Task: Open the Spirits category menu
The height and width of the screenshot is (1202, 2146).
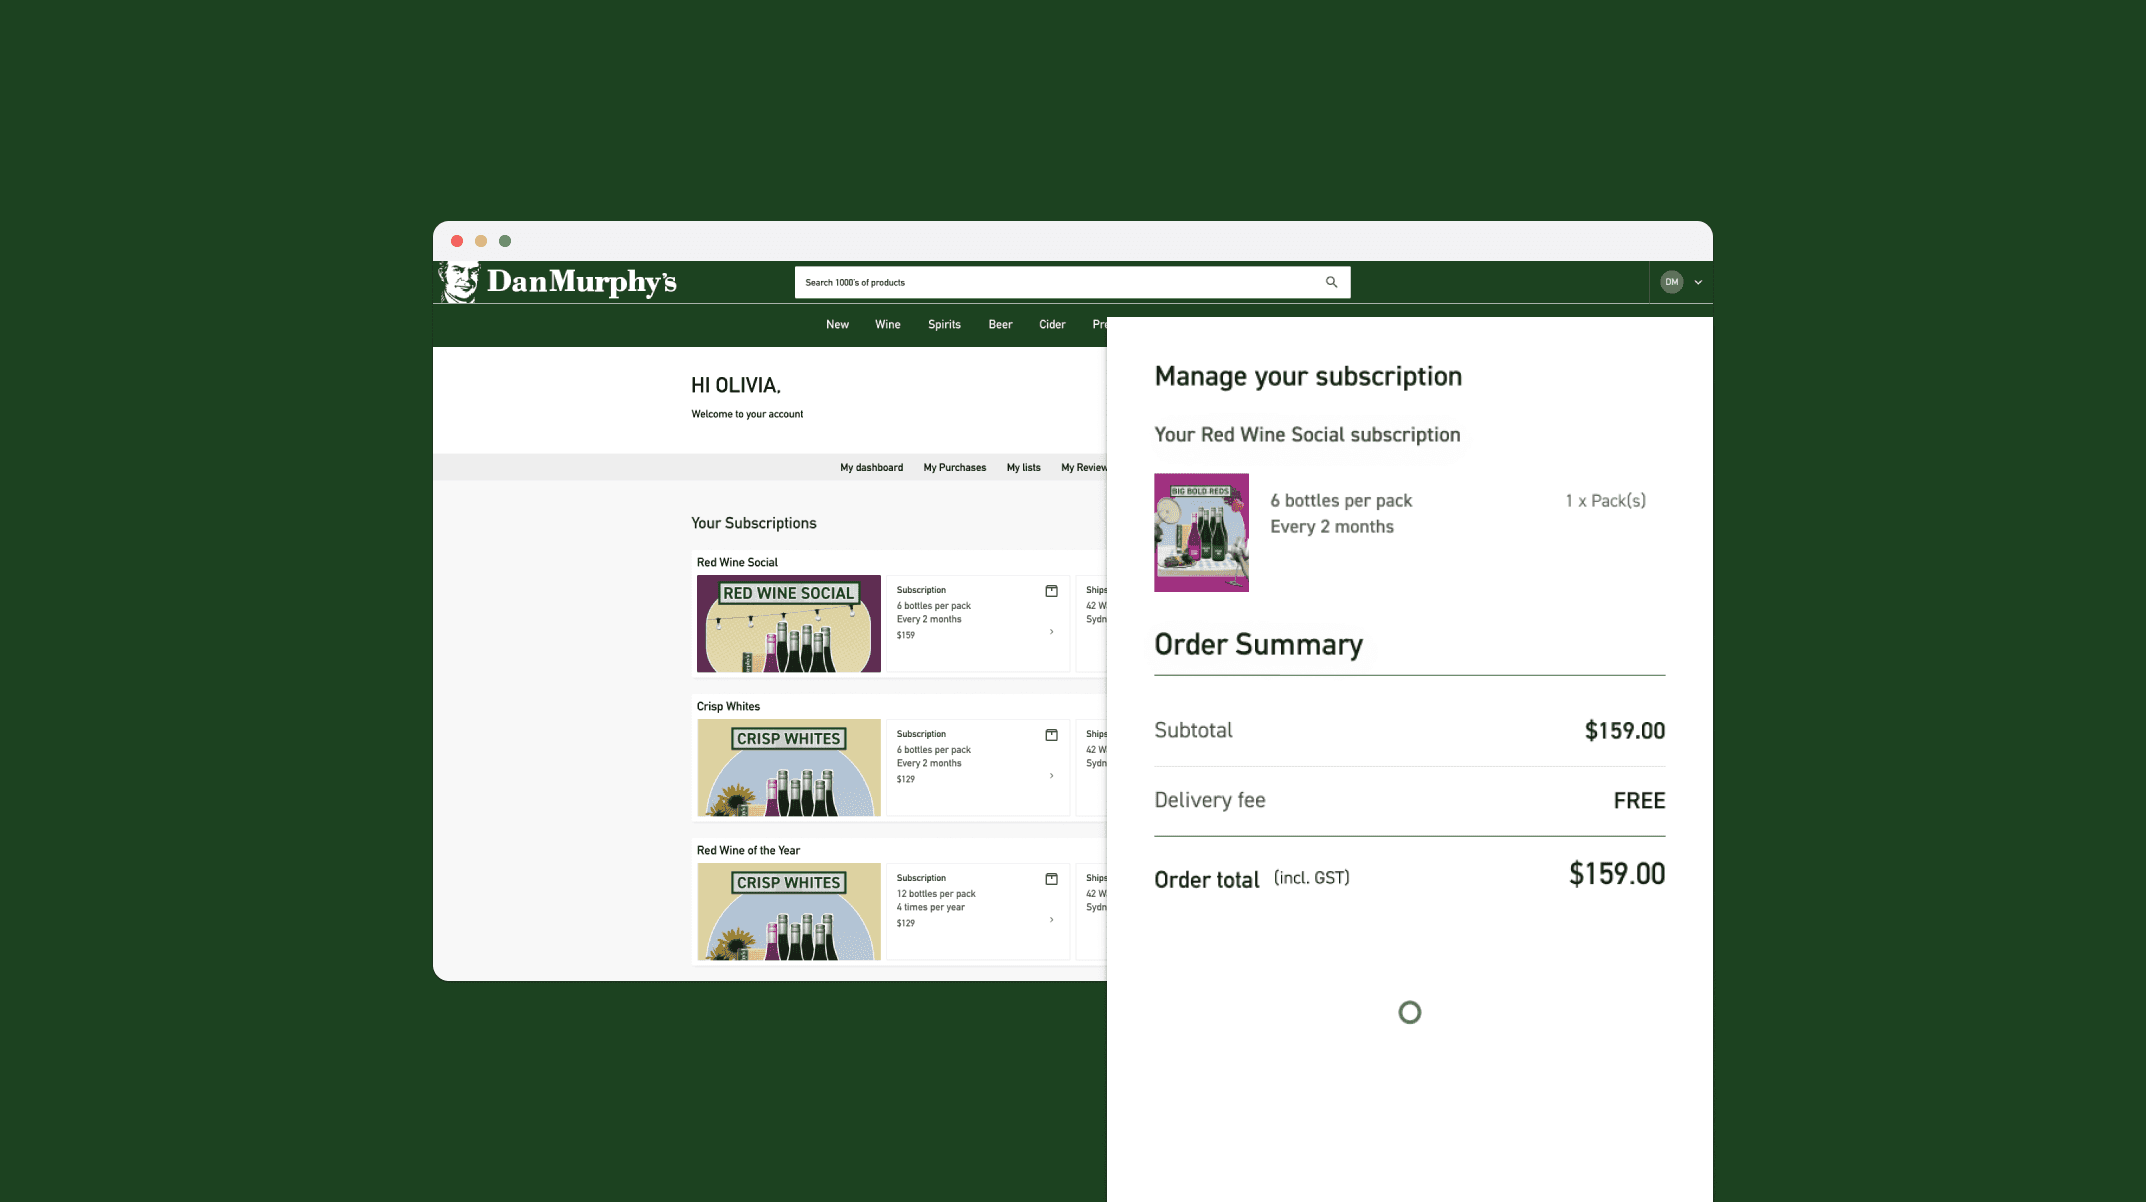Action: pos(943,324)
